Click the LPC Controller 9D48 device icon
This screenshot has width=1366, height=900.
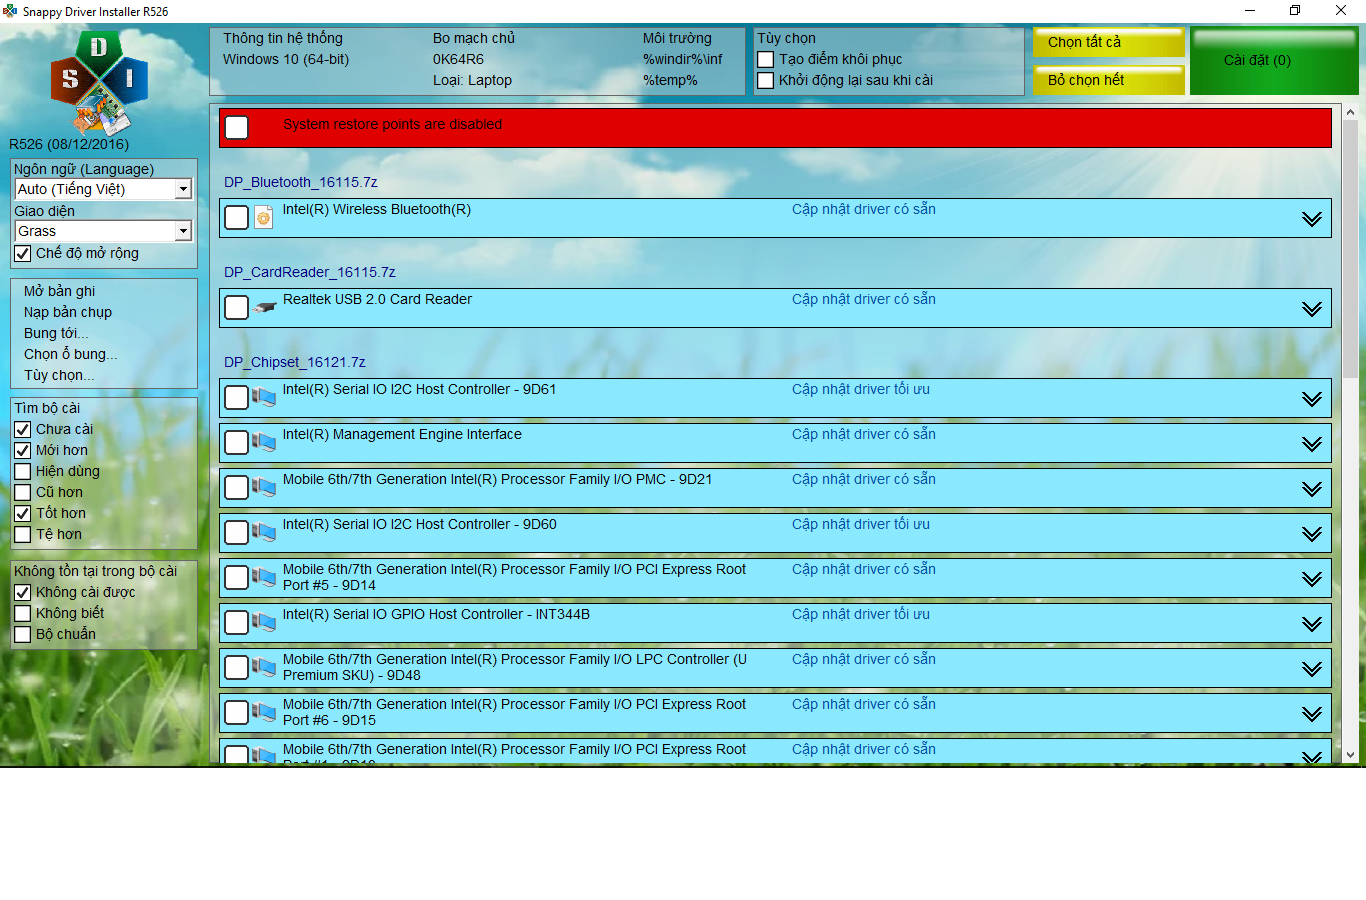(264, 667)
